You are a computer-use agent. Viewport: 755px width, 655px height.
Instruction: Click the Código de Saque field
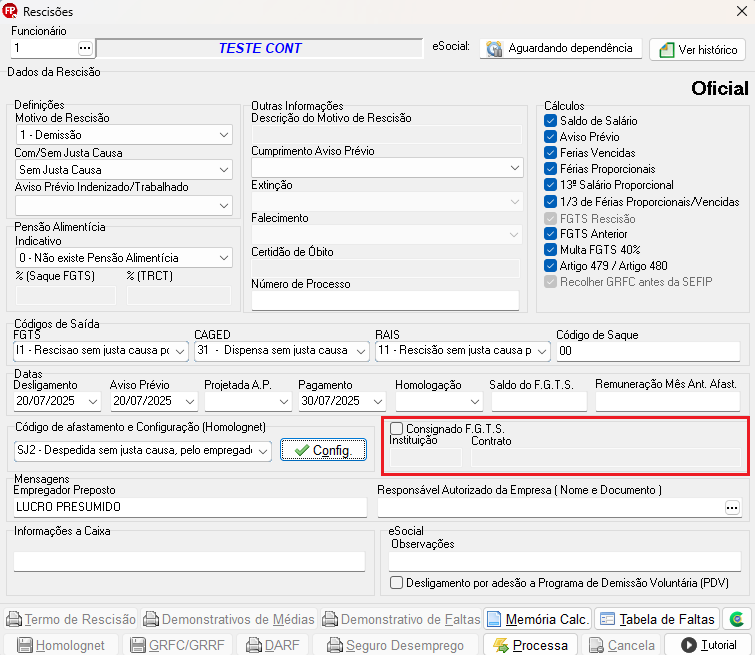(648, 351)
